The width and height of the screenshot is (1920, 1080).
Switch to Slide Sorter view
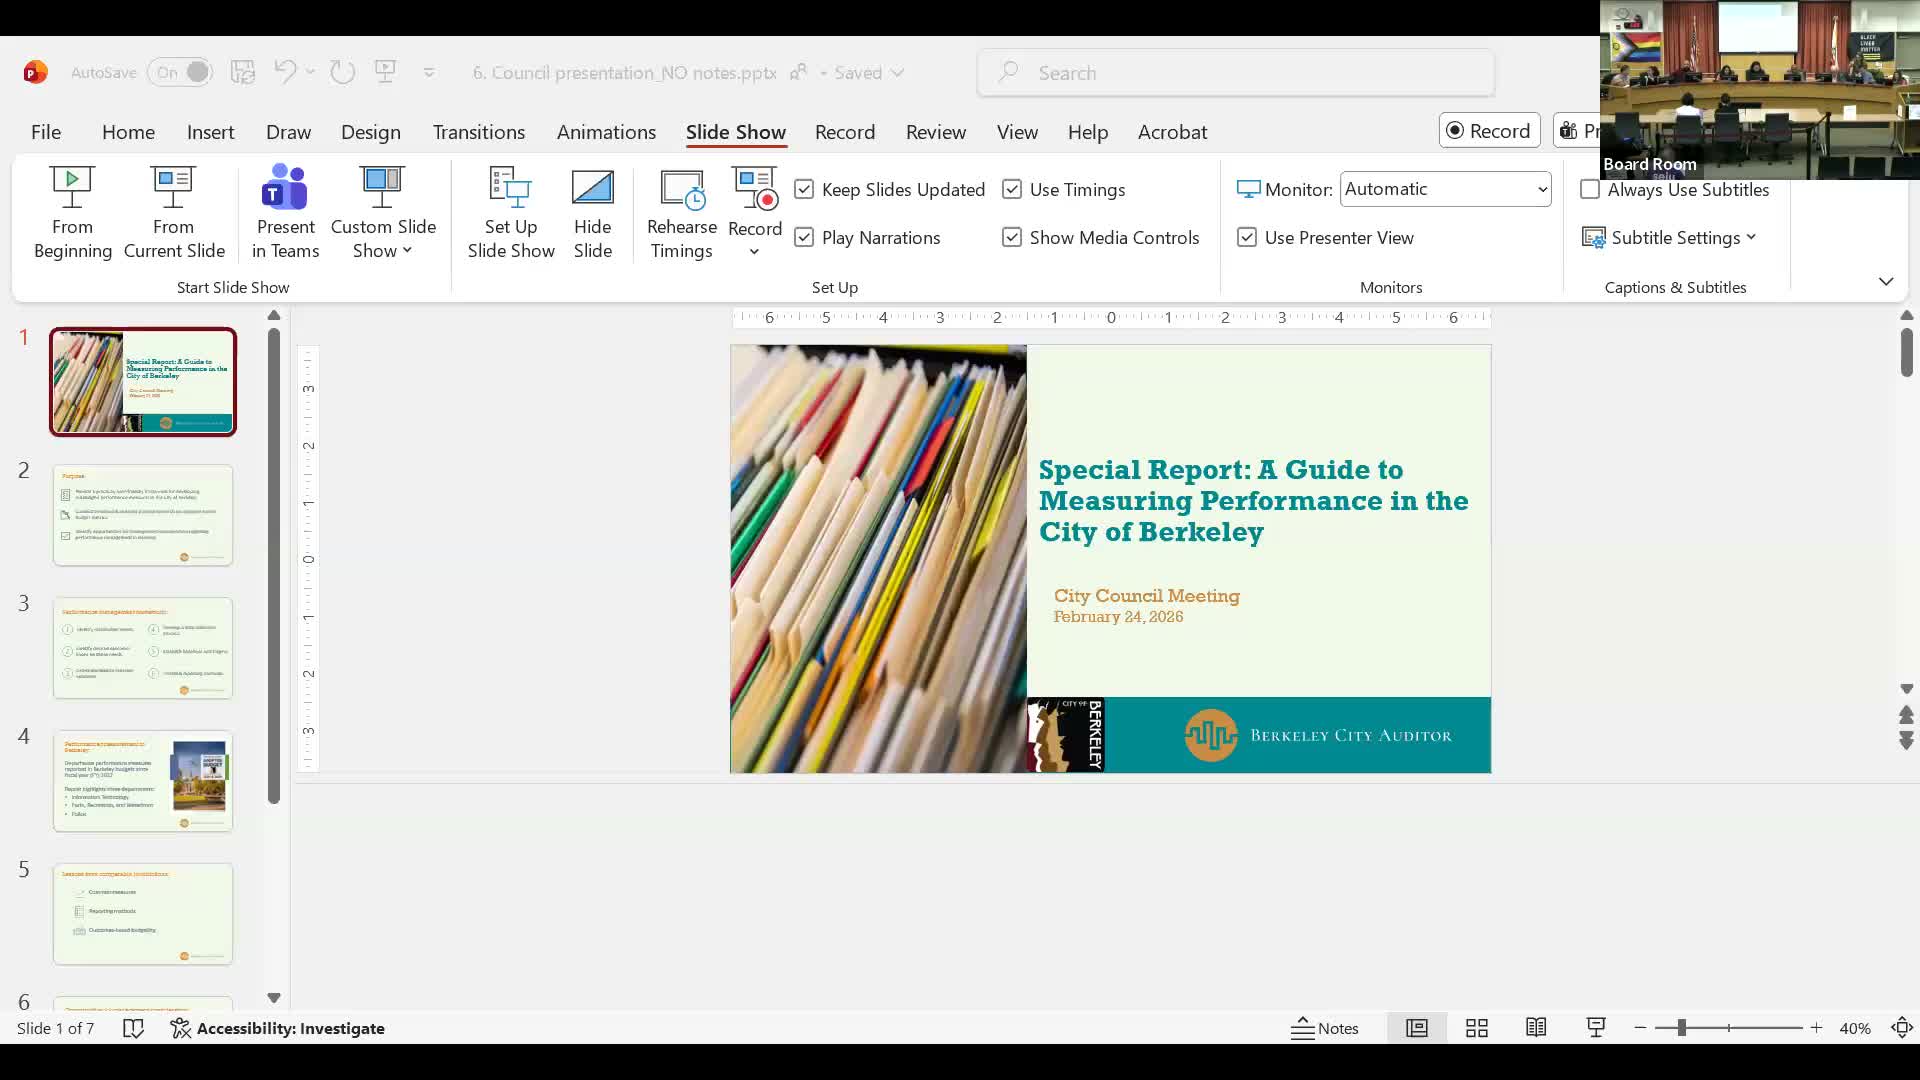1476,1028
